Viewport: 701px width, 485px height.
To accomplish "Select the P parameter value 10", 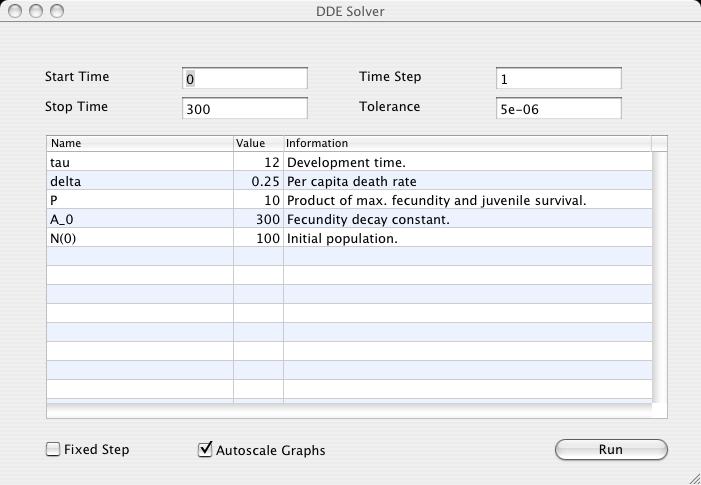I will 258,201.
